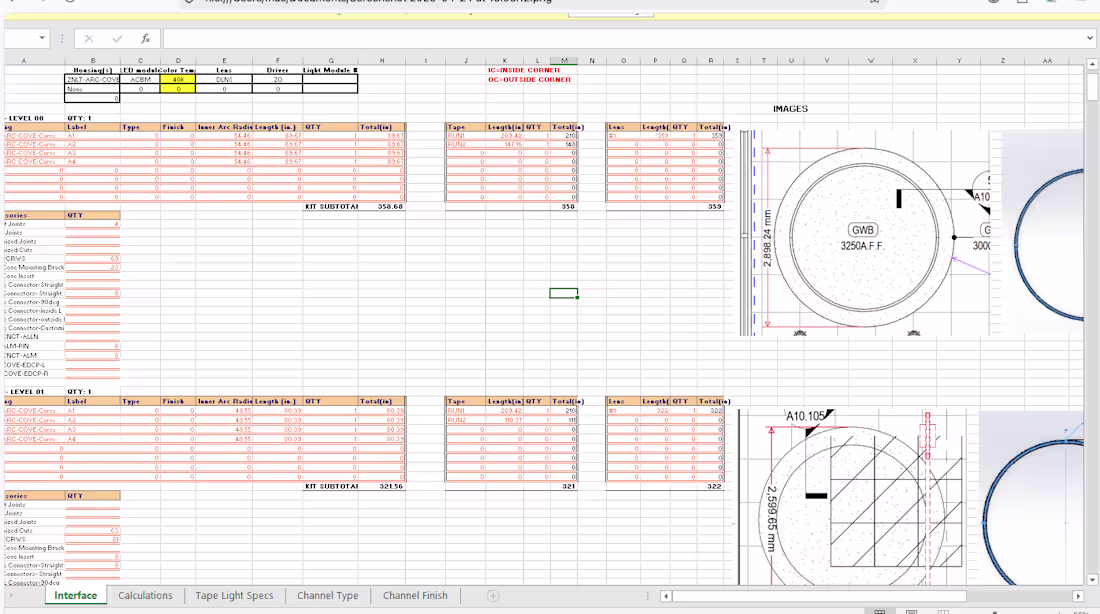1100x614 pixels.
Task: Select column A header
Action: 24,61
